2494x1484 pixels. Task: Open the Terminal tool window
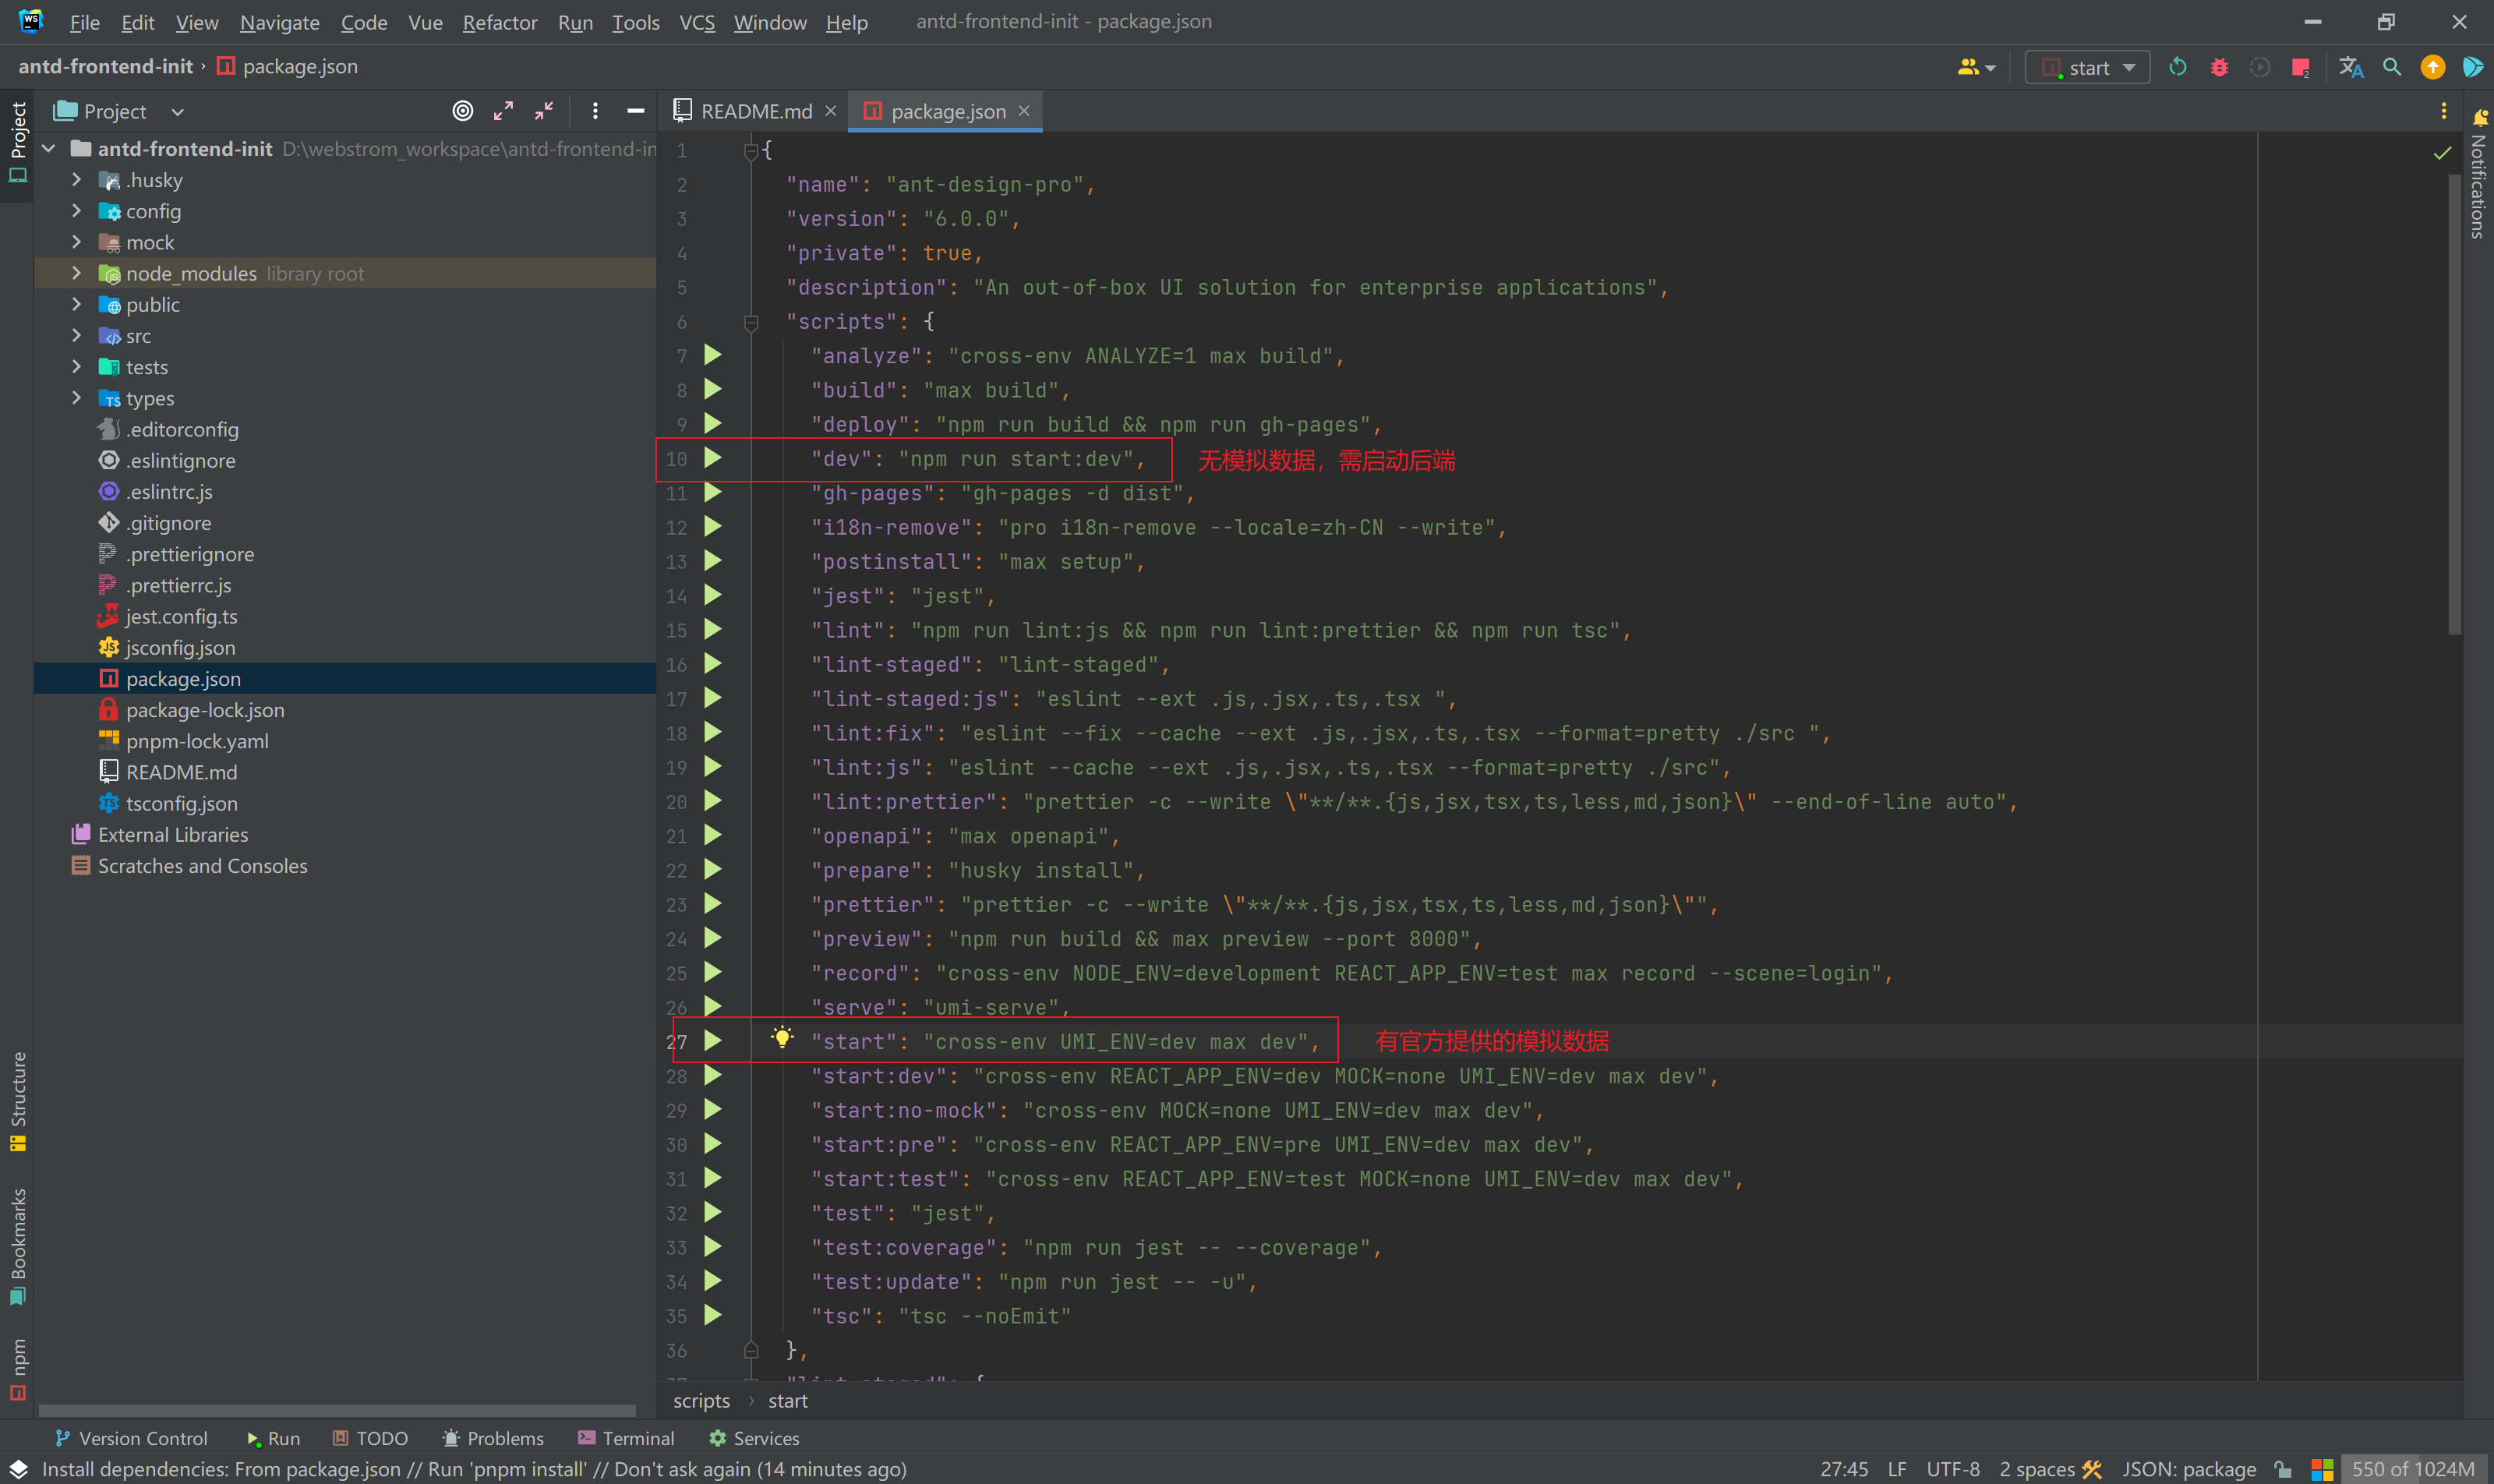(x=626, y=1438)
